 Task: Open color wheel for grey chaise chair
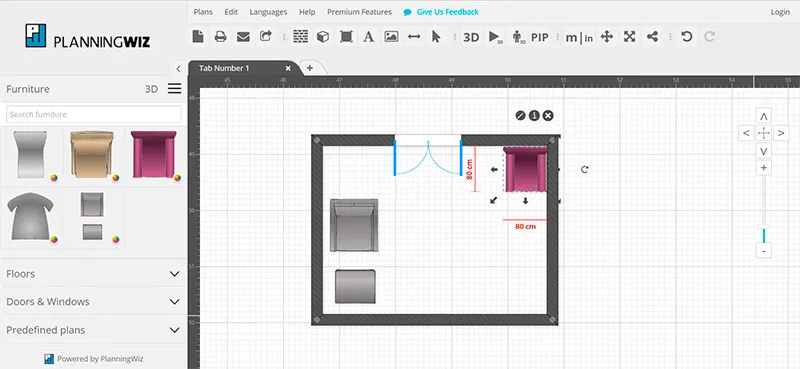pyautogui.click(x=54, y=178)
